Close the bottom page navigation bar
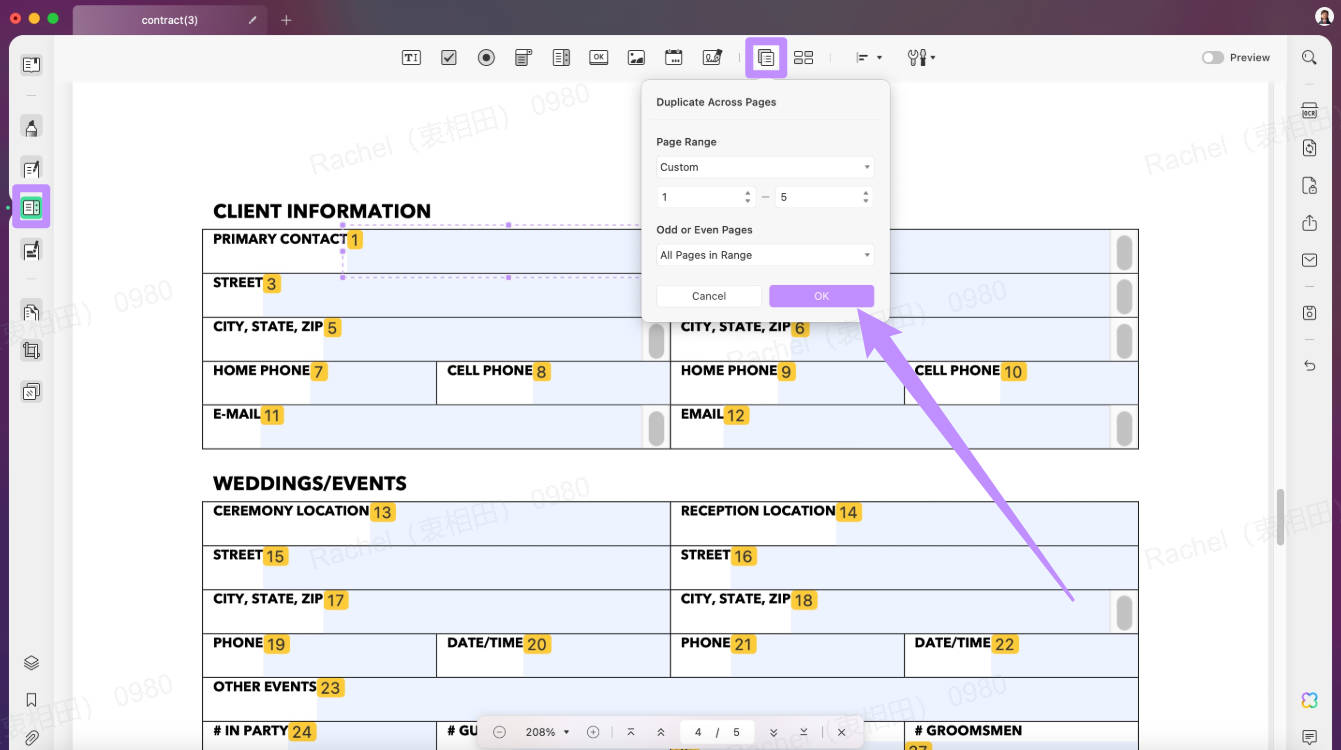This screenshot has width=1341, height=750. point(842,732)
